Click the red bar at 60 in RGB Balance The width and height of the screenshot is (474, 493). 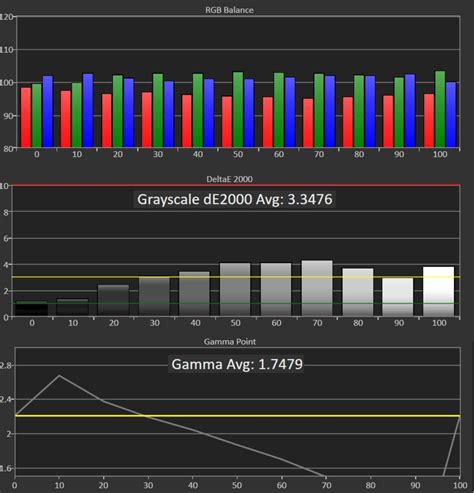pos(268,122)
